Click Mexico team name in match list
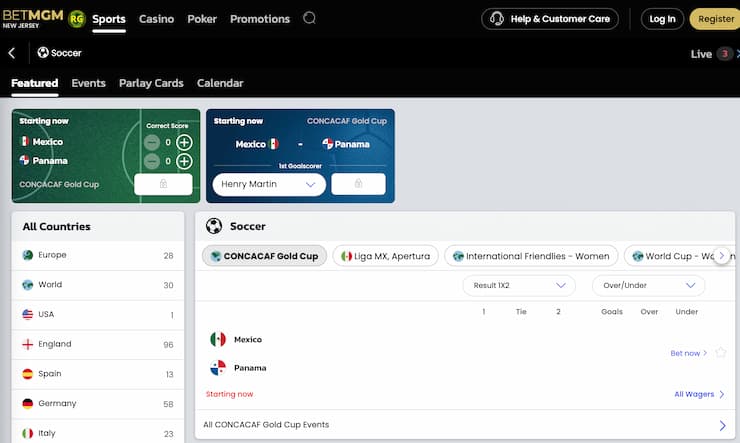The image size is (740, 443). pyautogui.click(x=248, y=339)
